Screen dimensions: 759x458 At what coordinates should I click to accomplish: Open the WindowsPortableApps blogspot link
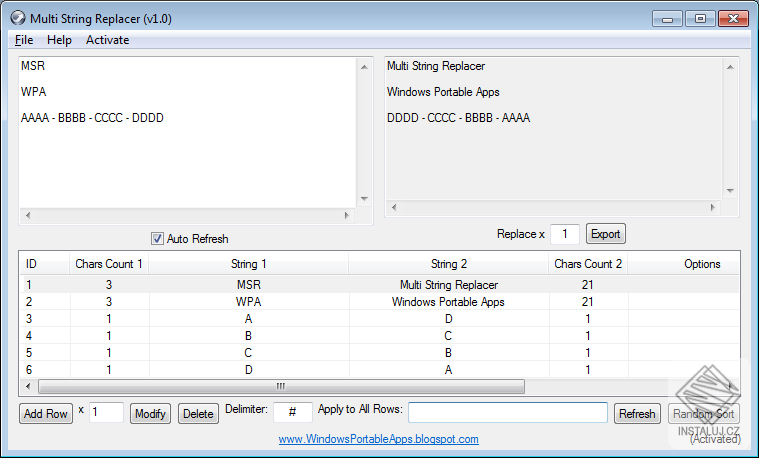[x=378, y=439]
